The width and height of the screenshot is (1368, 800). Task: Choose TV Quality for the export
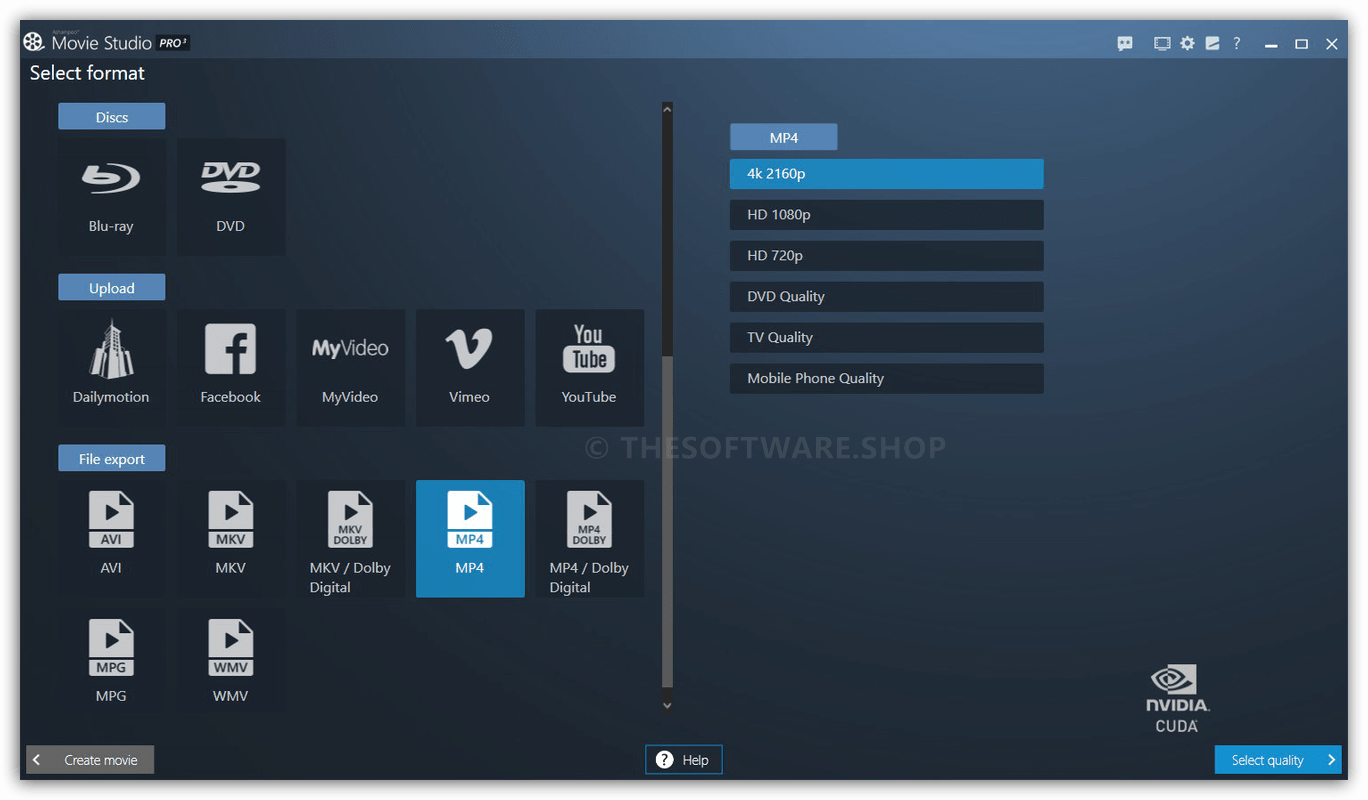(x=886, y=337)
